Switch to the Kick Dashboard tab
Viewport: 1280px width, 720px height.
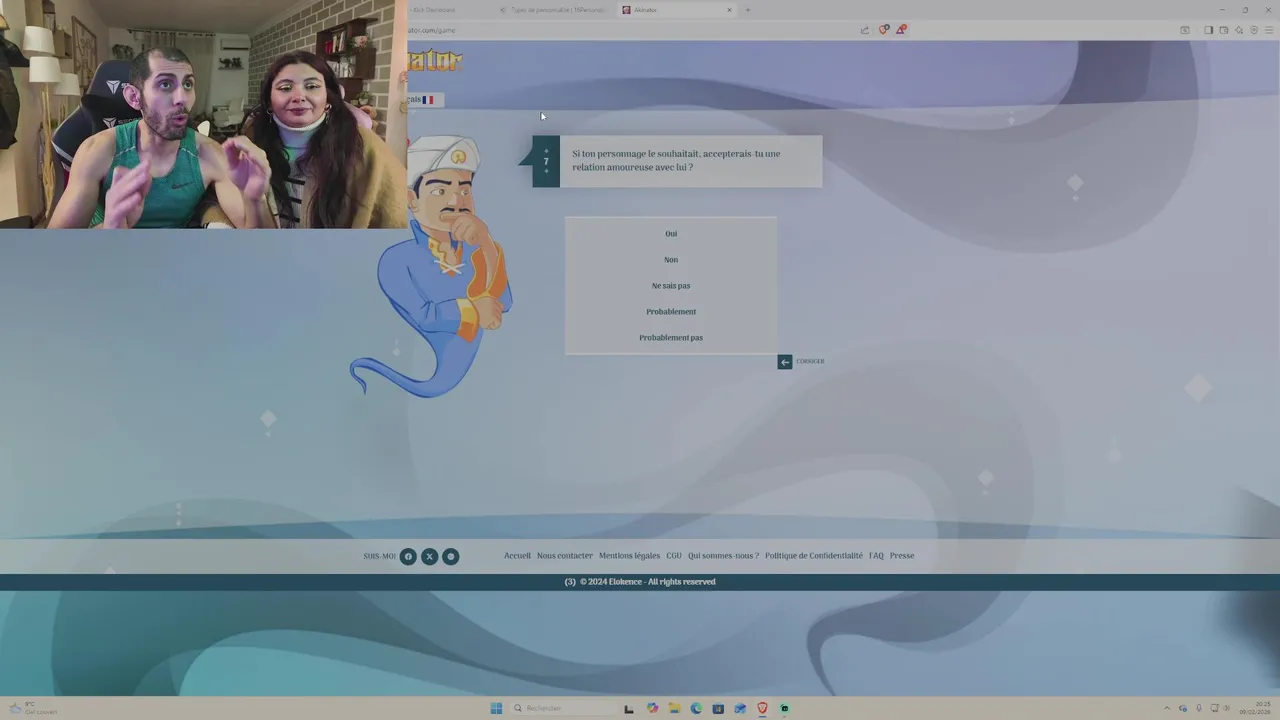click(x=435, y=10)
